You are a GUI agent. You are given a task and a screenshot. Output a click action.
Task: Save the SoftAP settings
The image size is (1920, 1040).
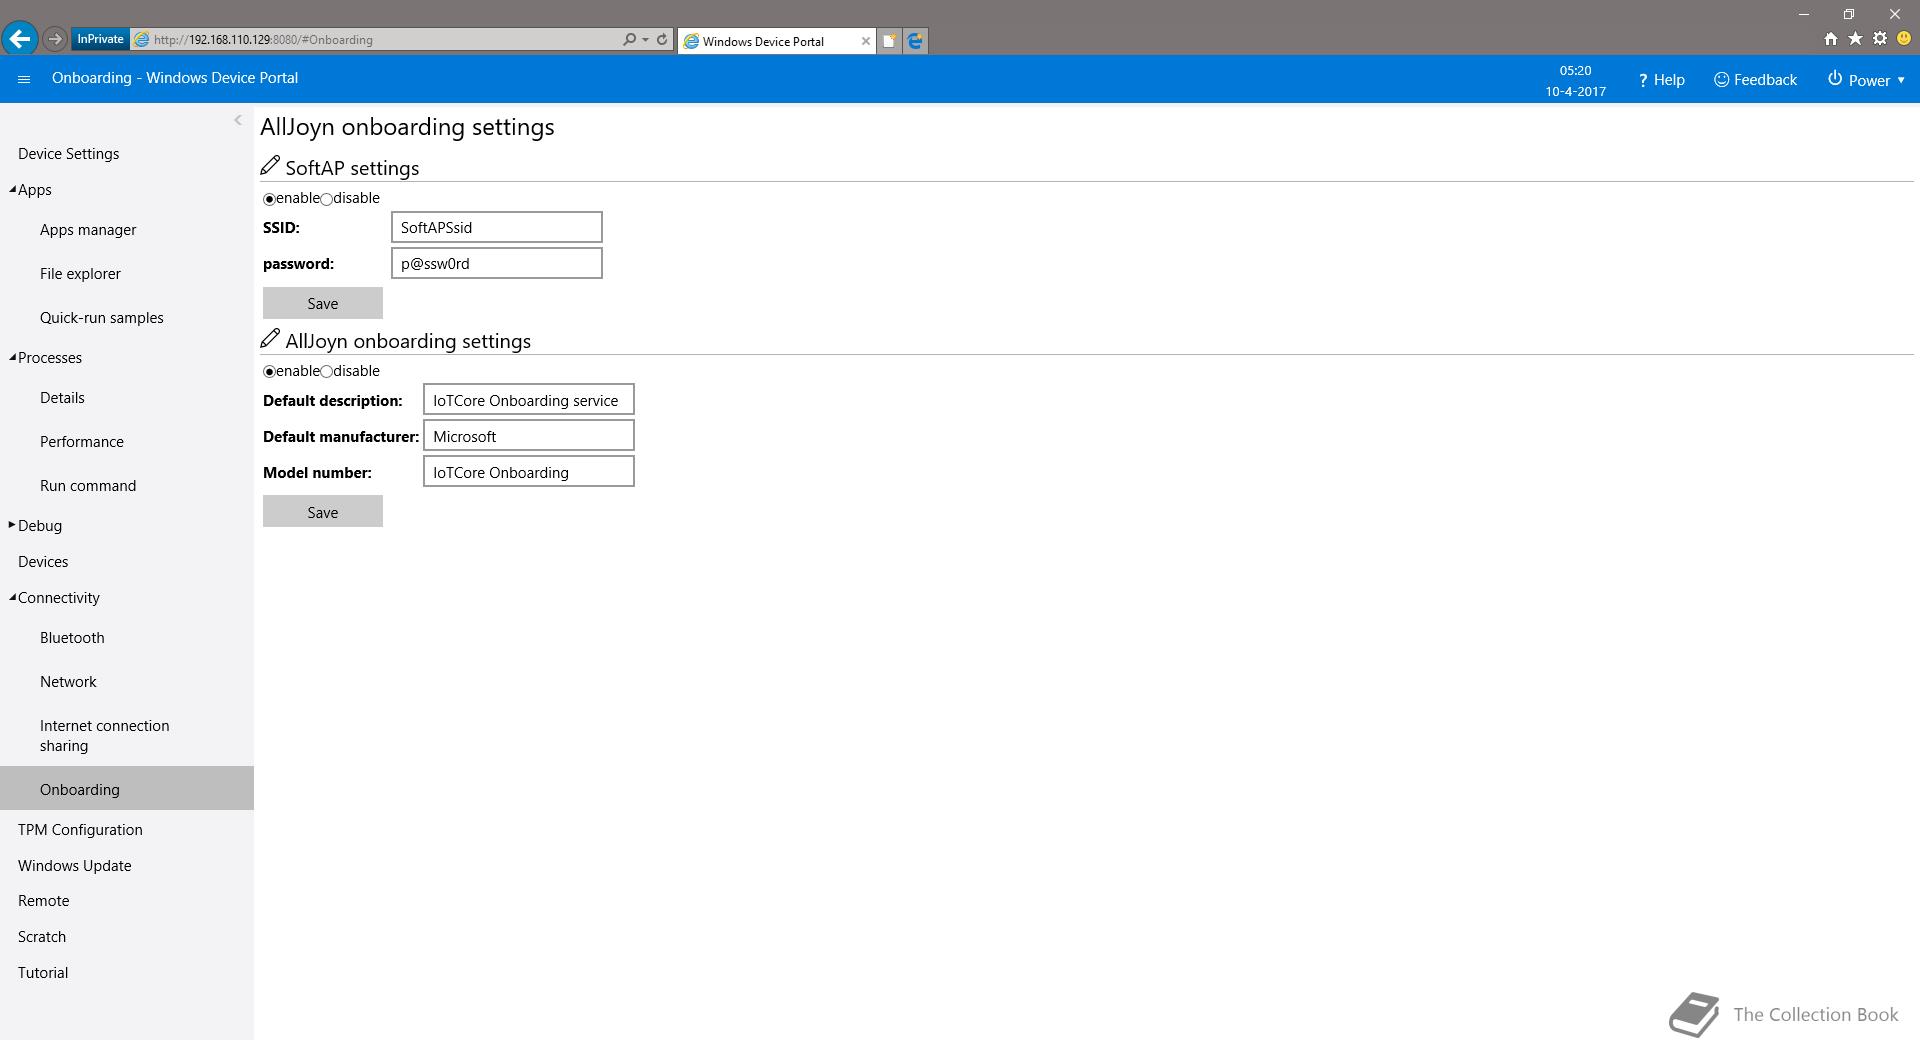point(323,303)
